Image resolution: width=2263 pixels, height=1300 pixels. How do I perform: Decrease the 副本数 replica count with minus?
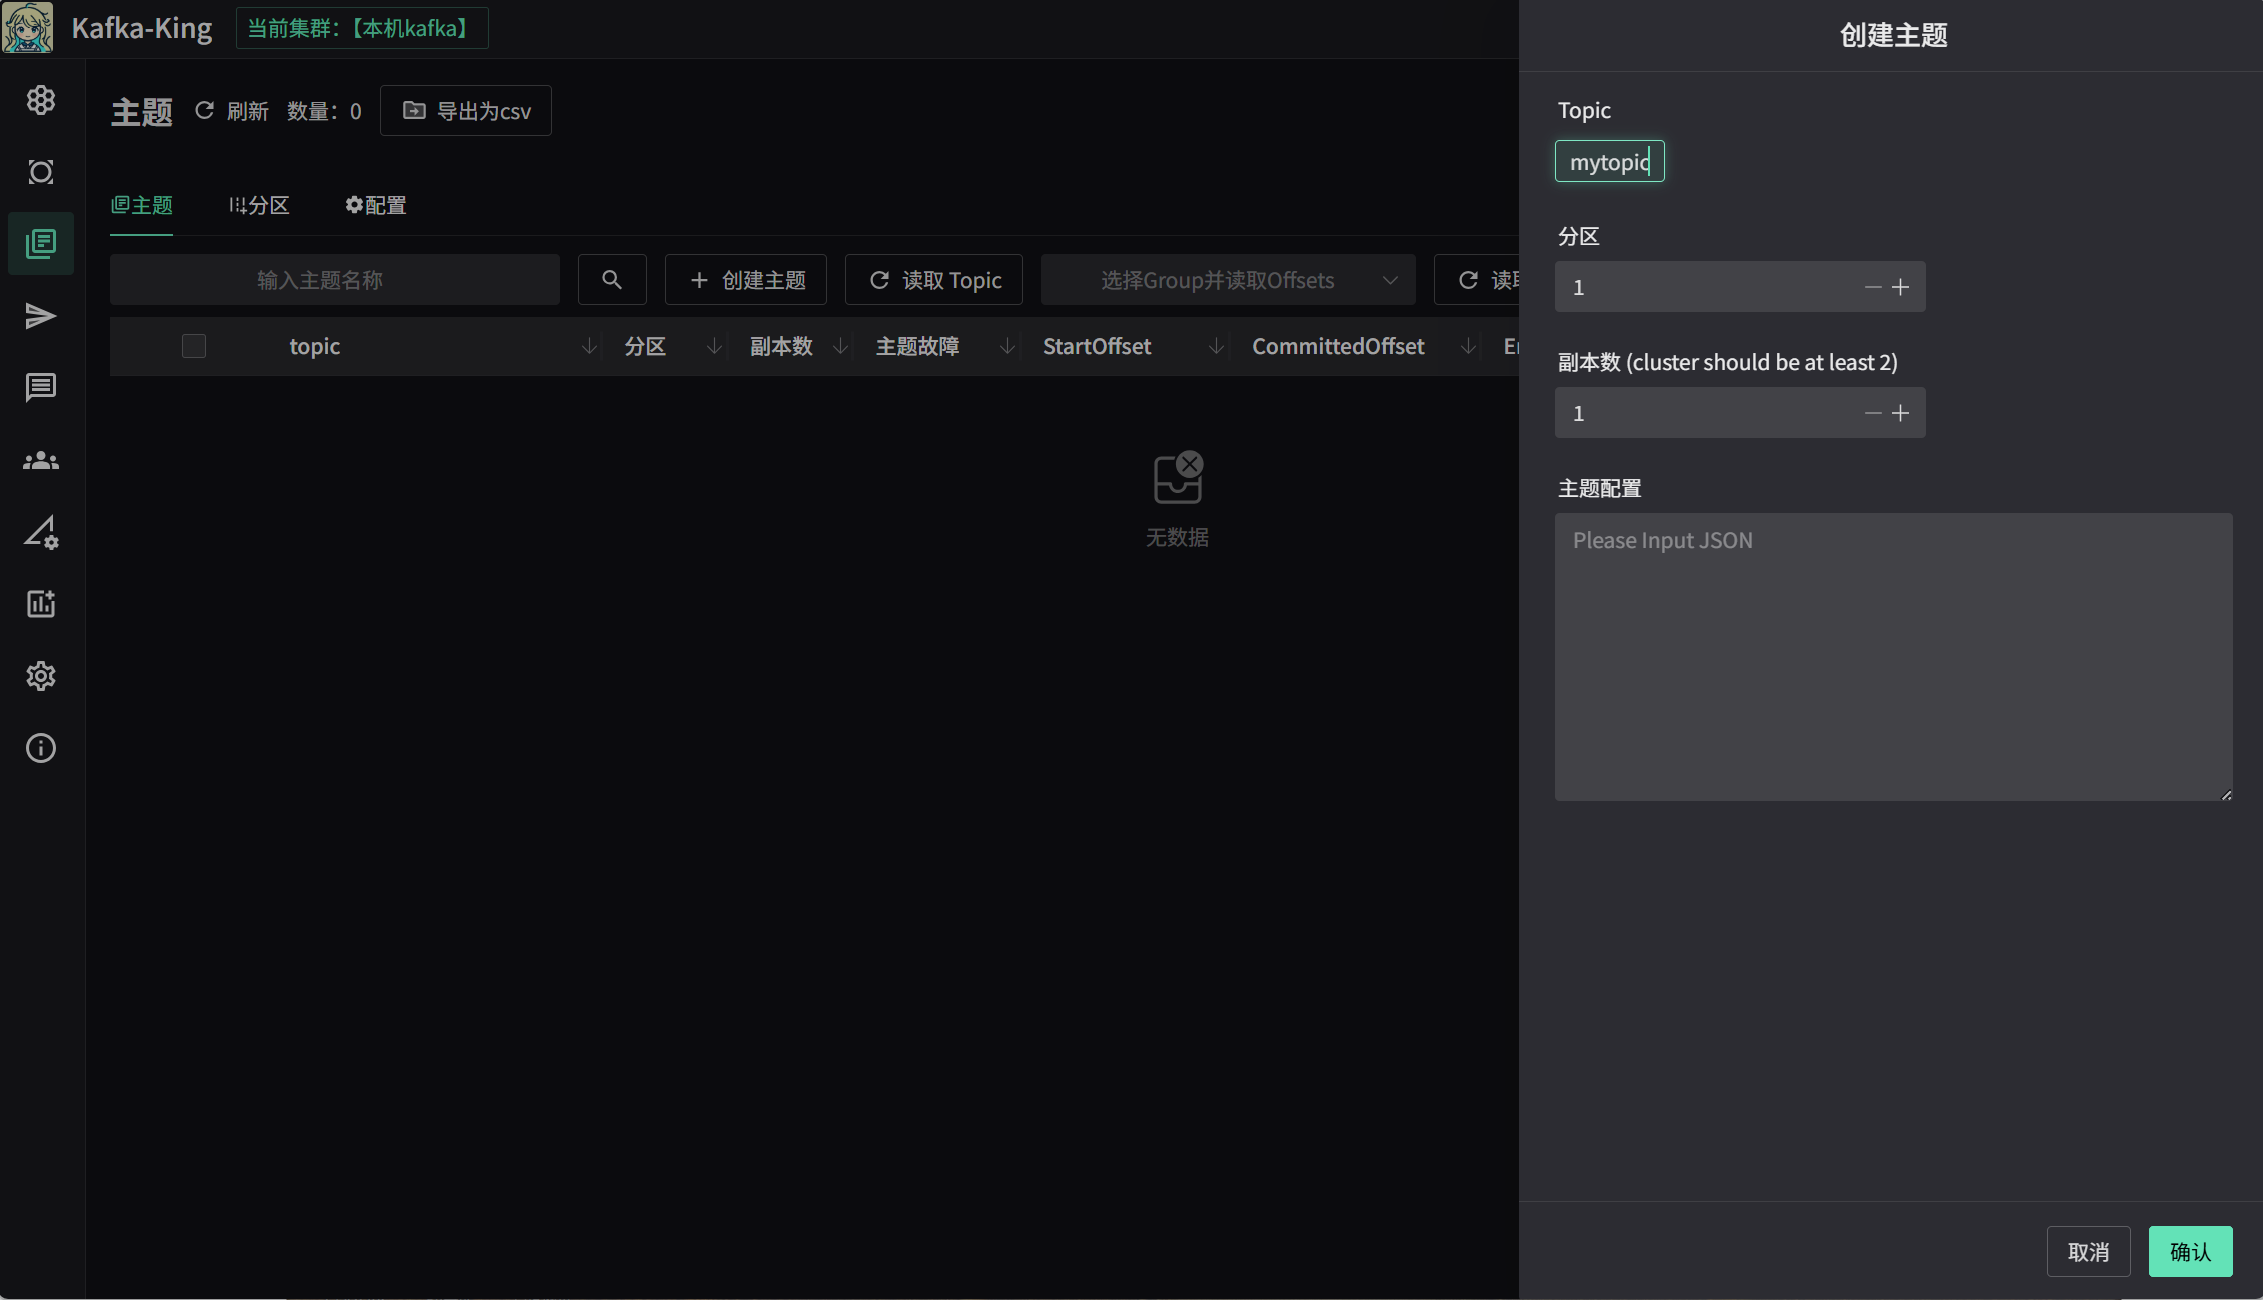click(x=1873, y=413)
